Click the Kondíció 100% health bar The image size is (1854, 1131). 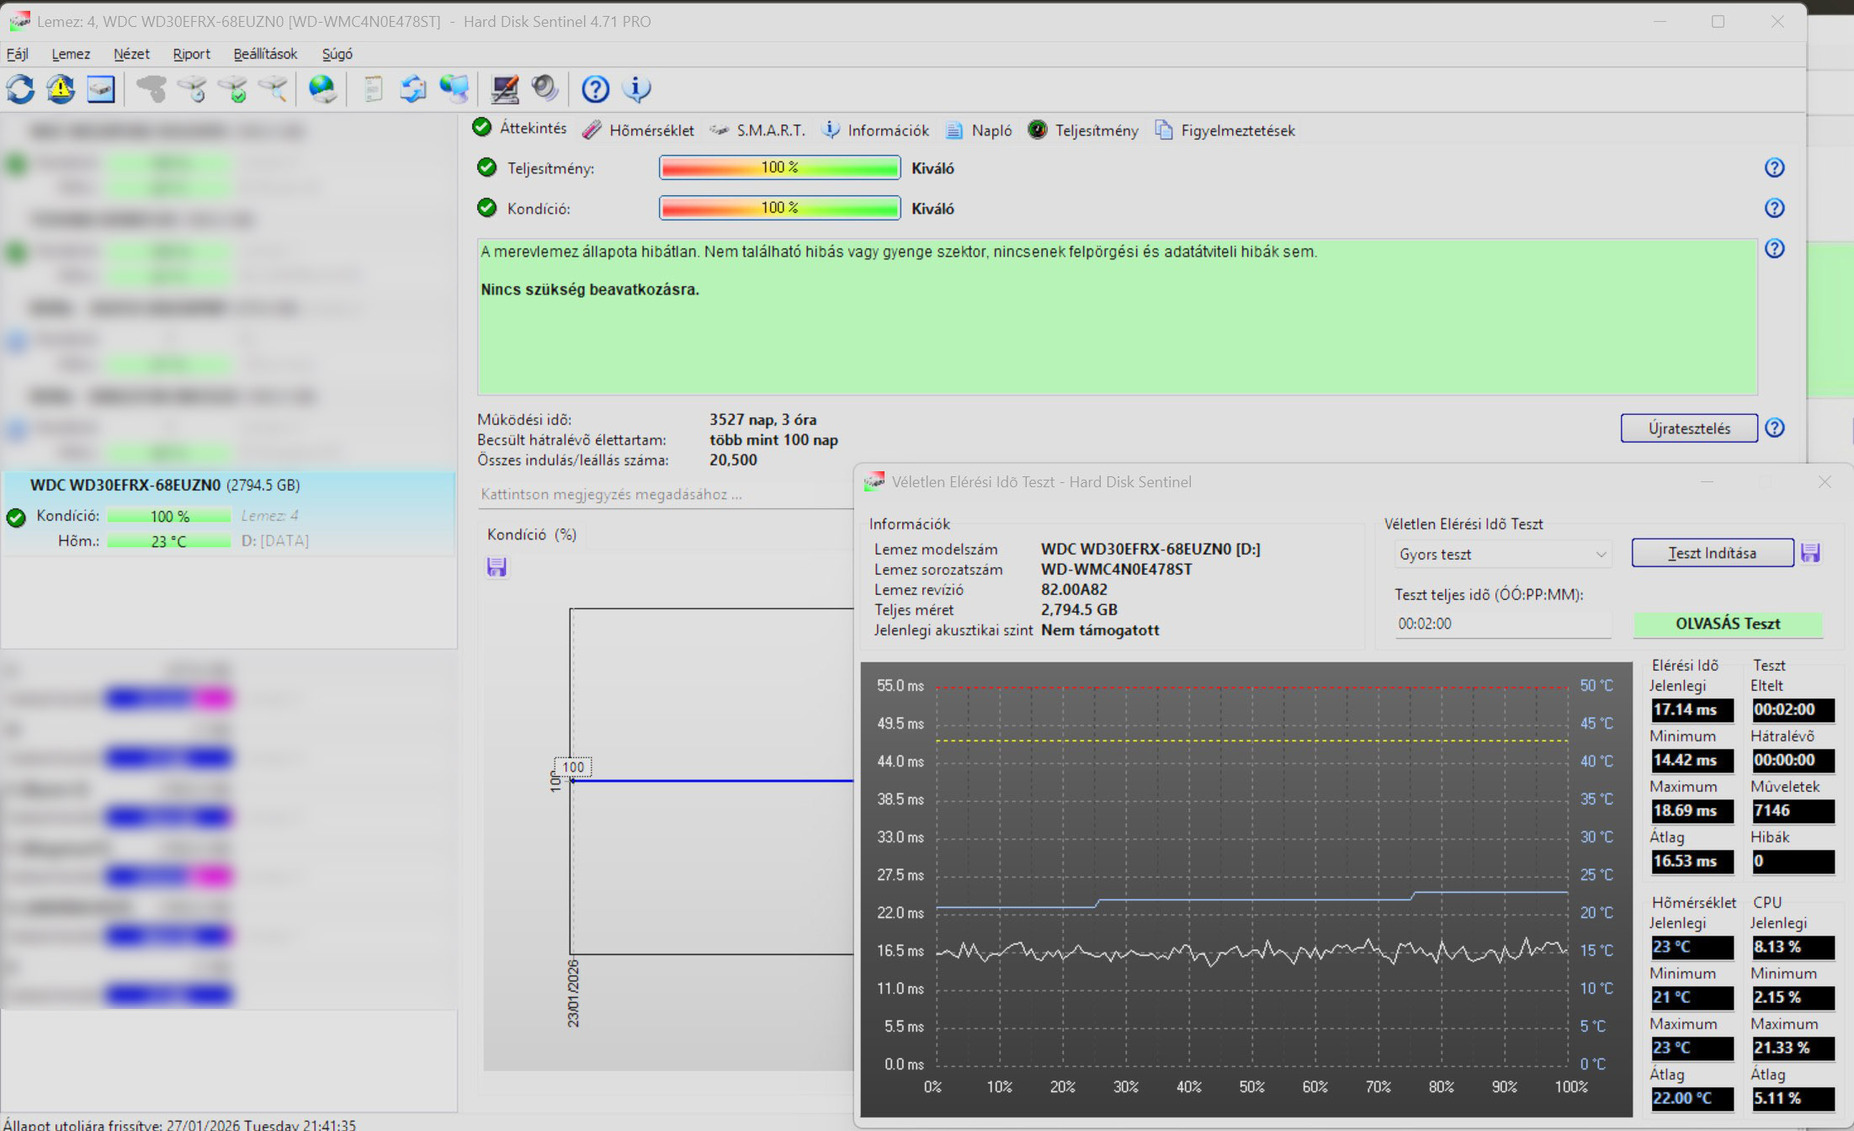(779, 208)
